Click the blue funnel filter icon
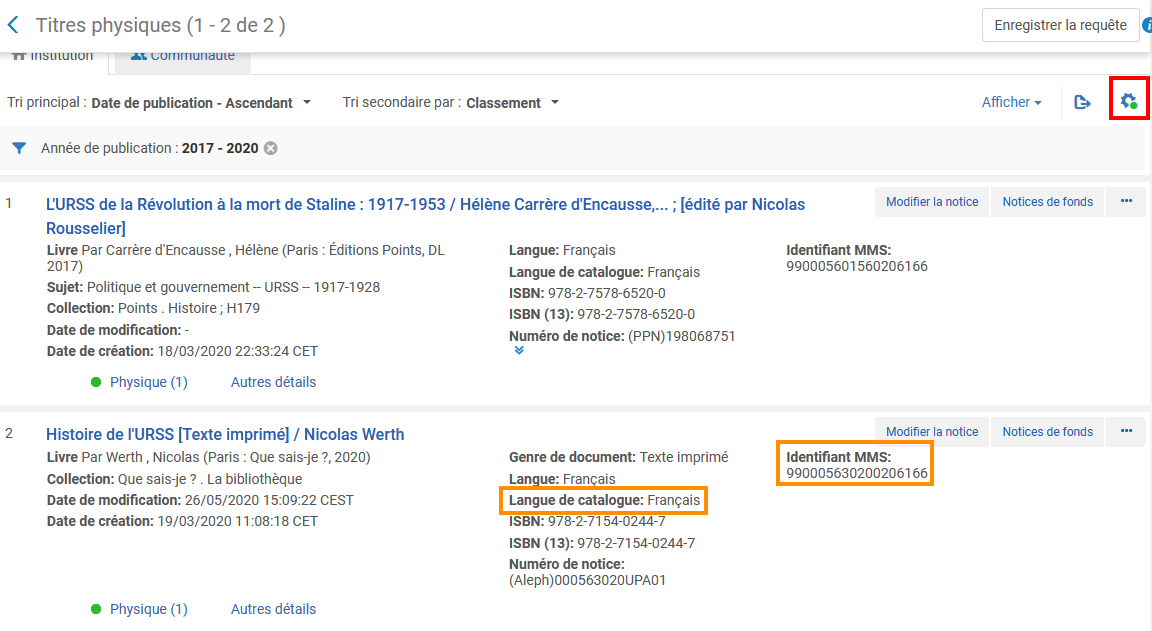The height and width of the screenshot is (631, 1152). click(x=19, y=148)
